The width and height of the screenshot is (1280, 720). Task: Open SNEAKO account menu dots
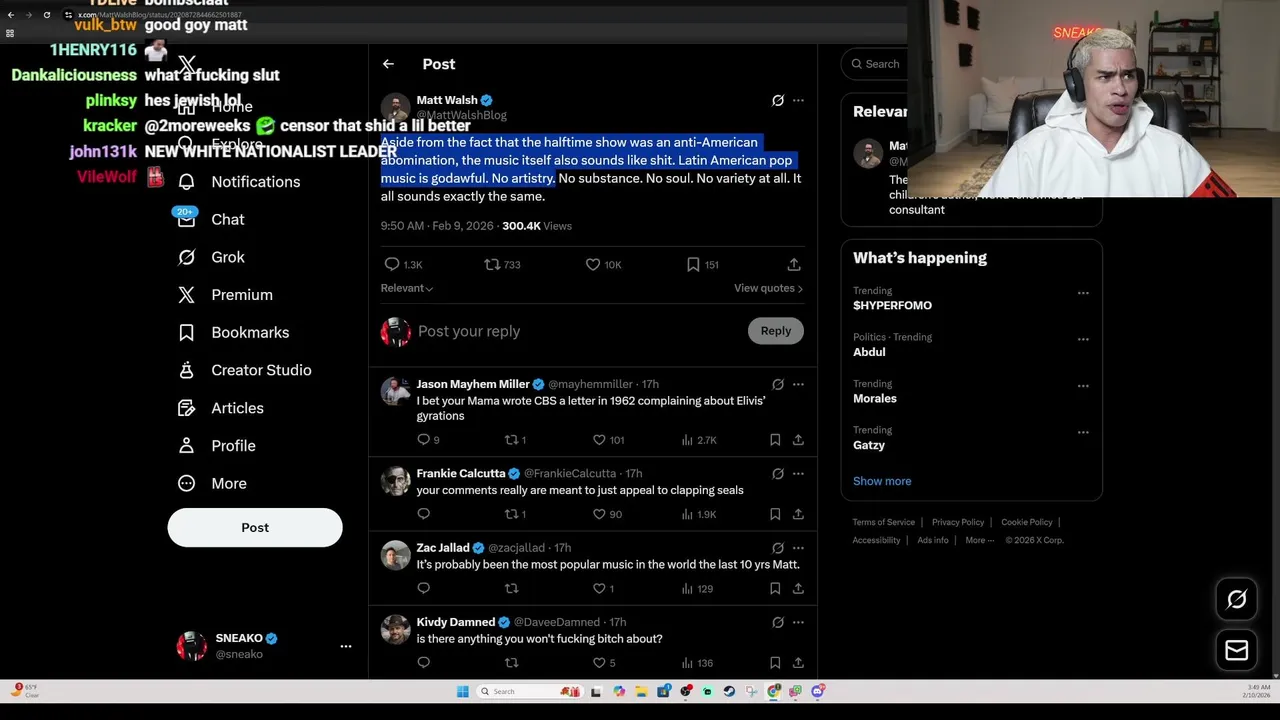click(x=346, y=646)
